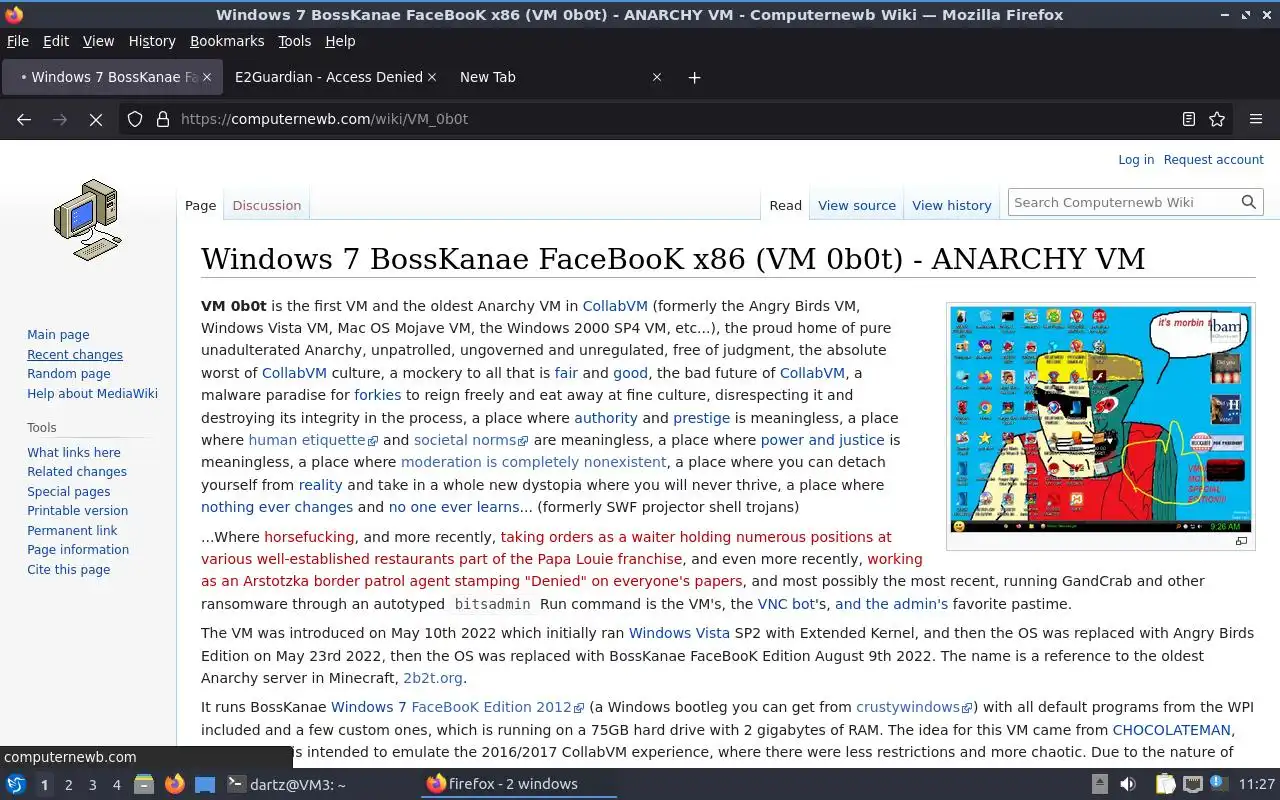
Task: Click the wiki search magnifier icon
Action: [x=1248, y=202]
